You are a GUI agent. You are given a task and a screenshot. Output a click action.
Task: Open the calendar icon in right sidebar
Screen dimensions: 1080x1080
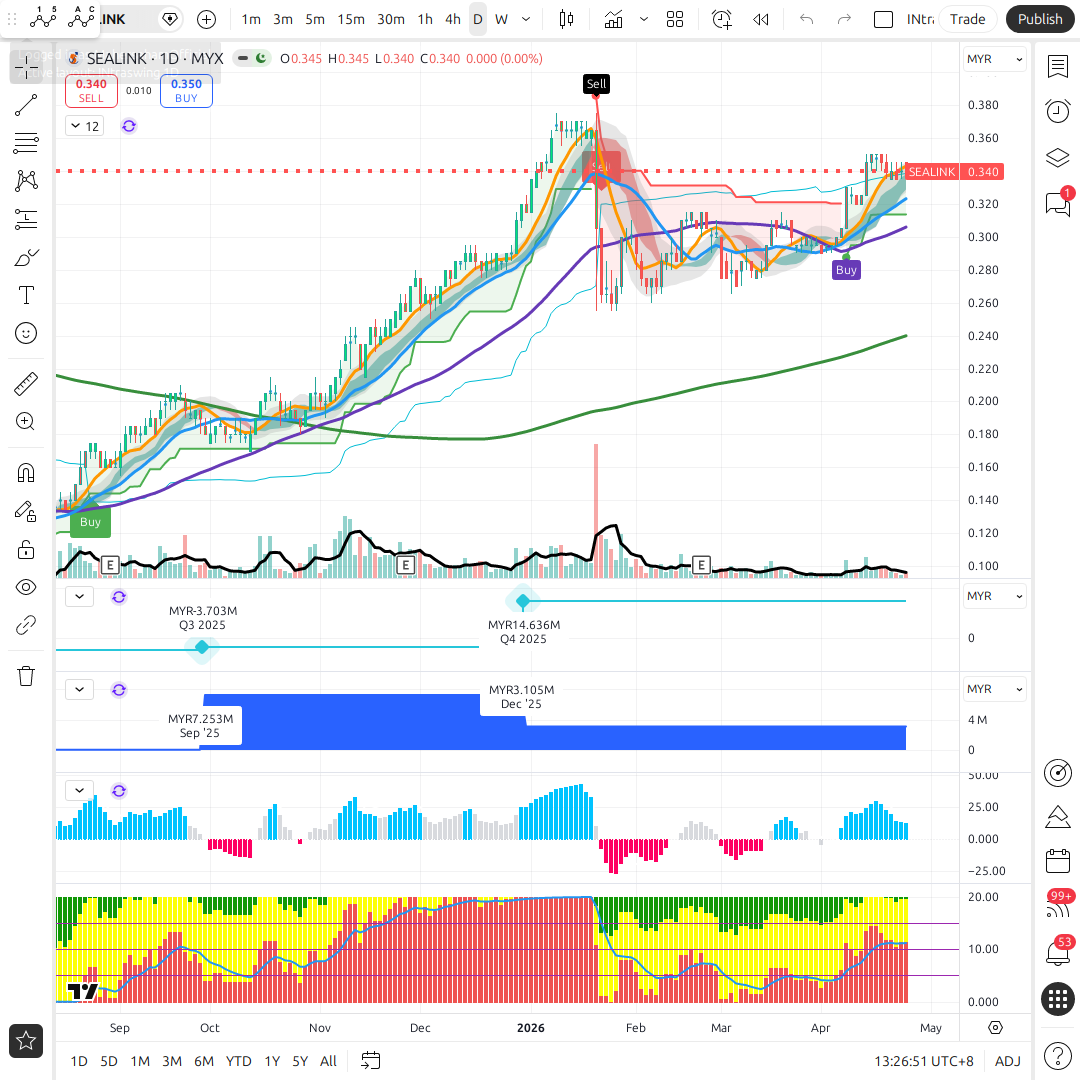click(x=1057, y=861)
